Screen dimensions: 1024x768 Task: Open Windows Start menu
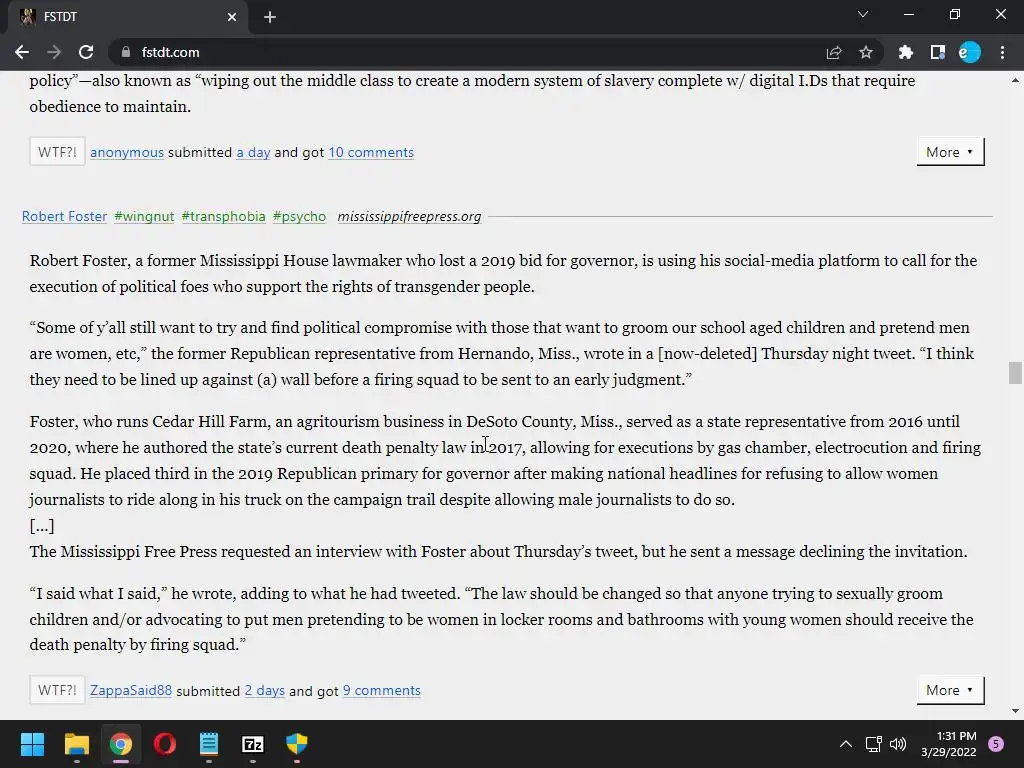pos(32,744)
